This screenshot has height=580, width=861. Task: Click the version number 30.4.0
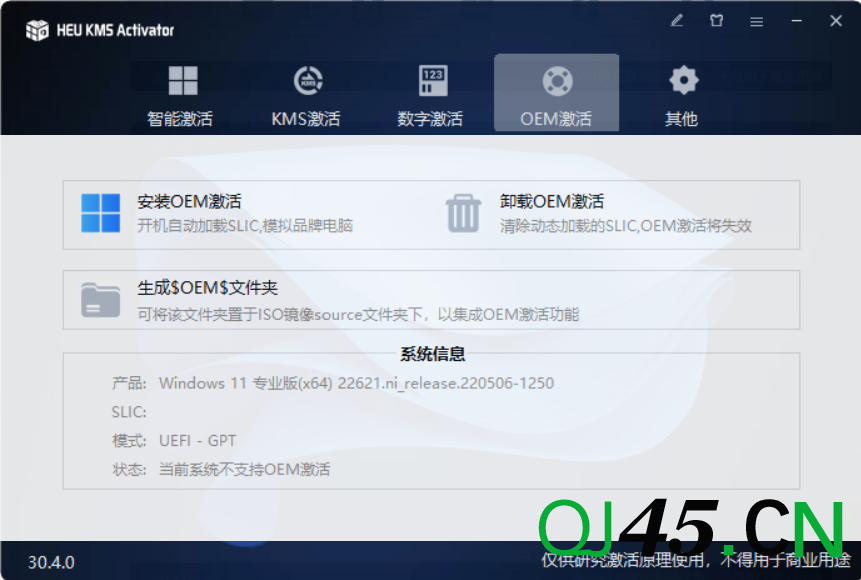tap(51, 562)
